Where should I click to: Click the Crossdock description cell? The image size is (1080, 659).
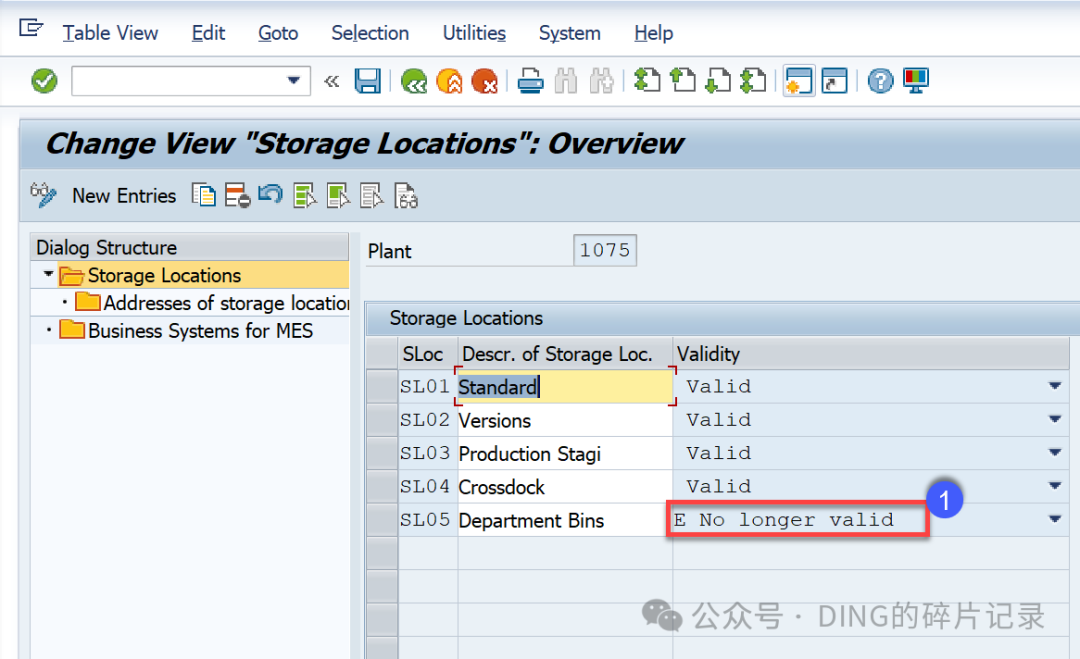click(x=565, y=487)
